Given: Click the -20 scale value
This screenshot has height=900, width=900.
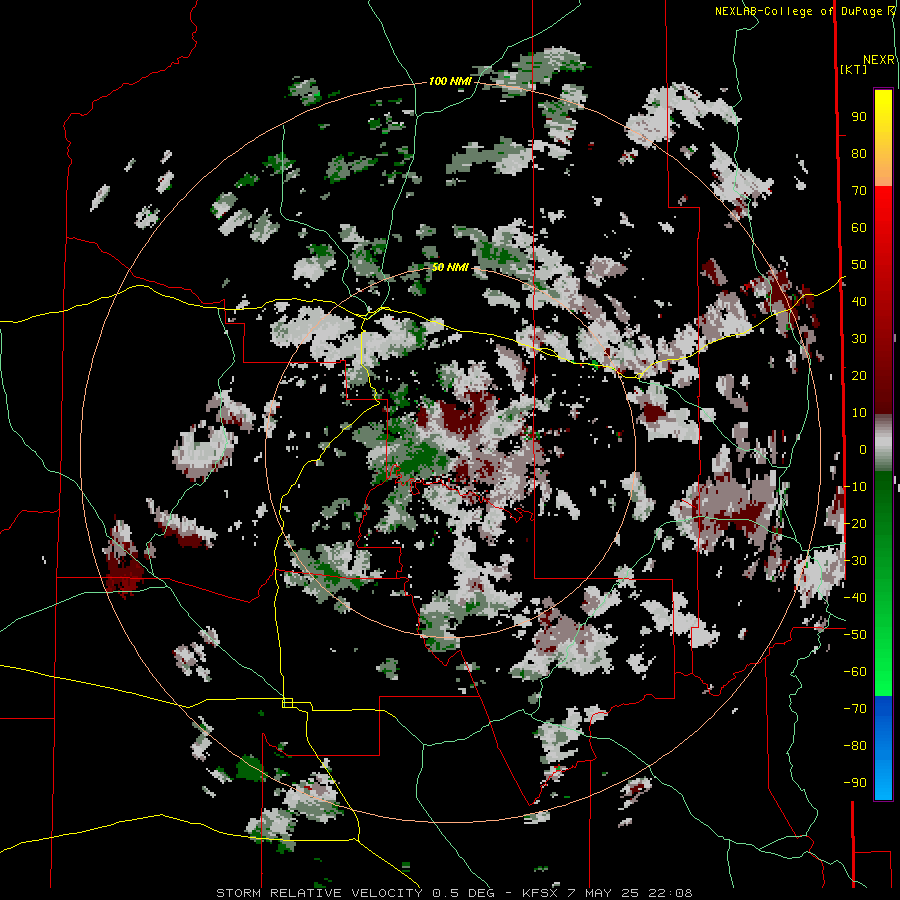Looking at the screenshot, I should pyautogui.click(x=855, y=523).
